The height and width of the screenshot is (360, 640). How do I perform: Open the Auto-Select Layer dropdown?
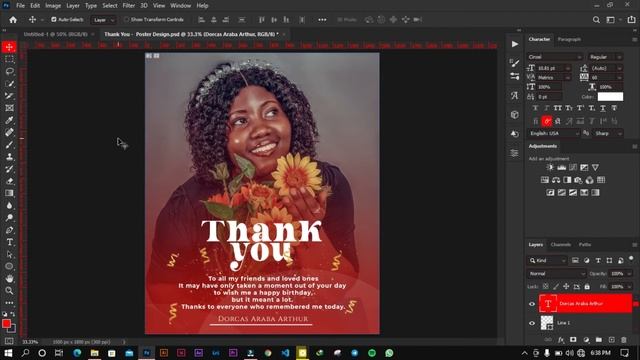pos(103,20)
